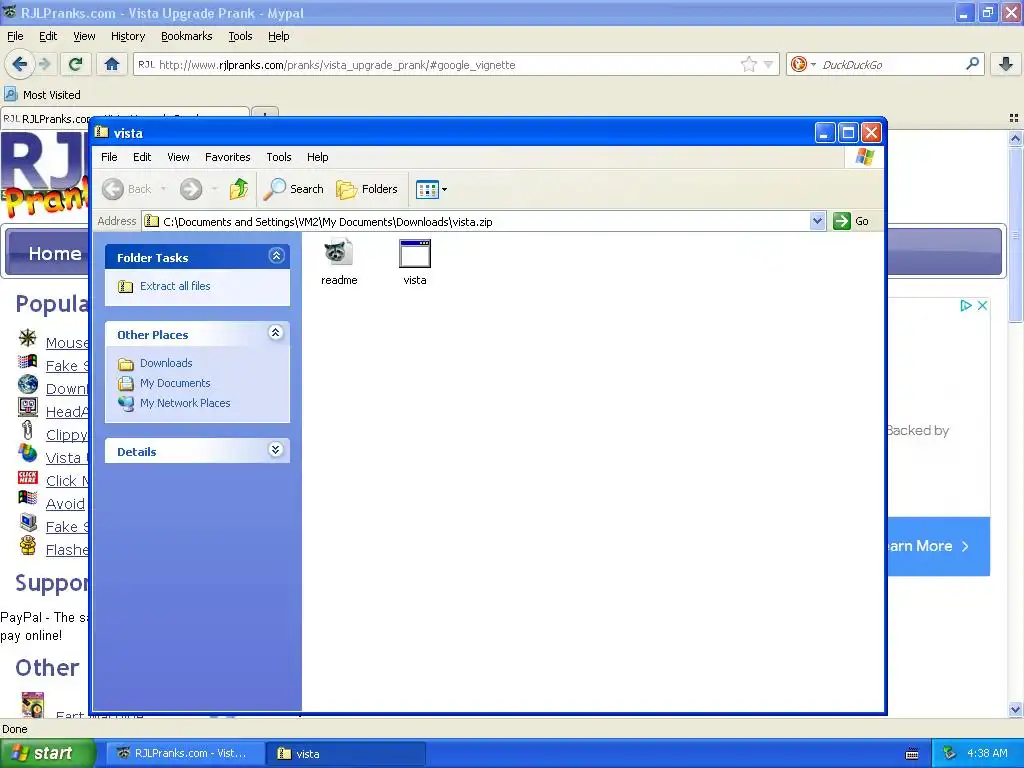This screenshot has height=768, width=1024.
Task: Toggle the Folders pane button
Action: [366, 189]
